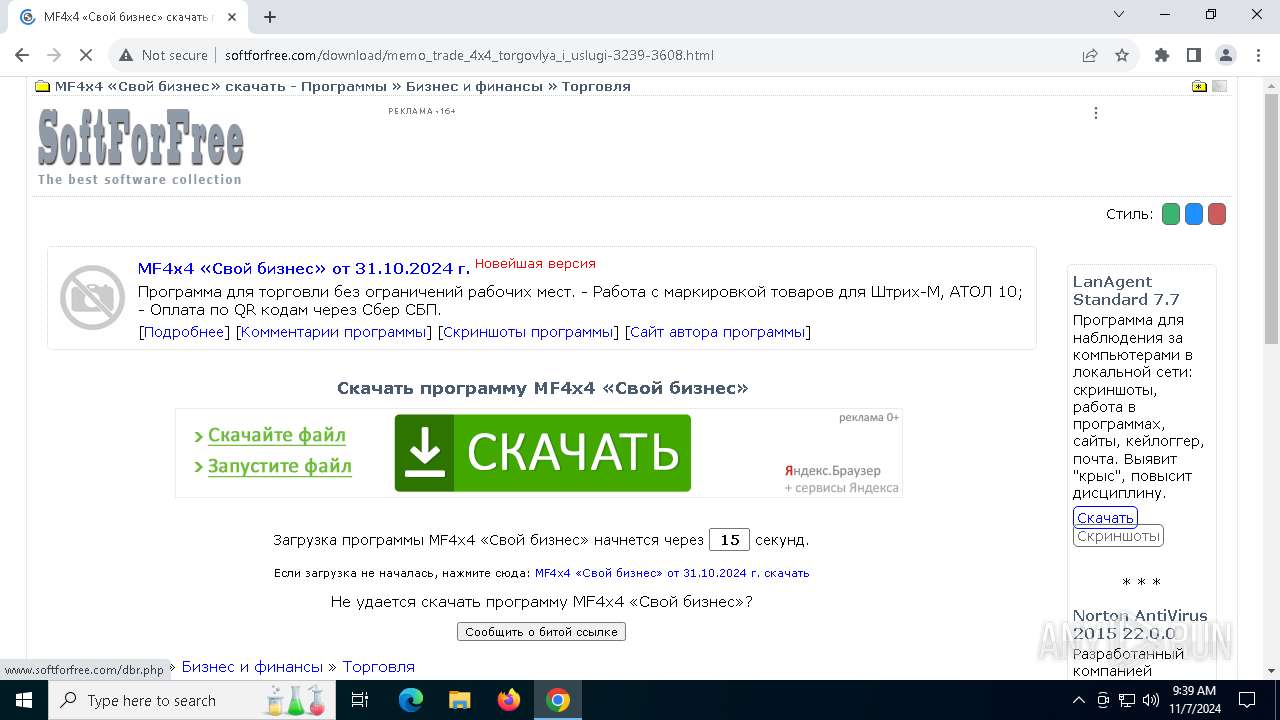1280x720 pixels.
Task: Click the yellow folder breadcrumb icon
Action: tap(43, 86)
